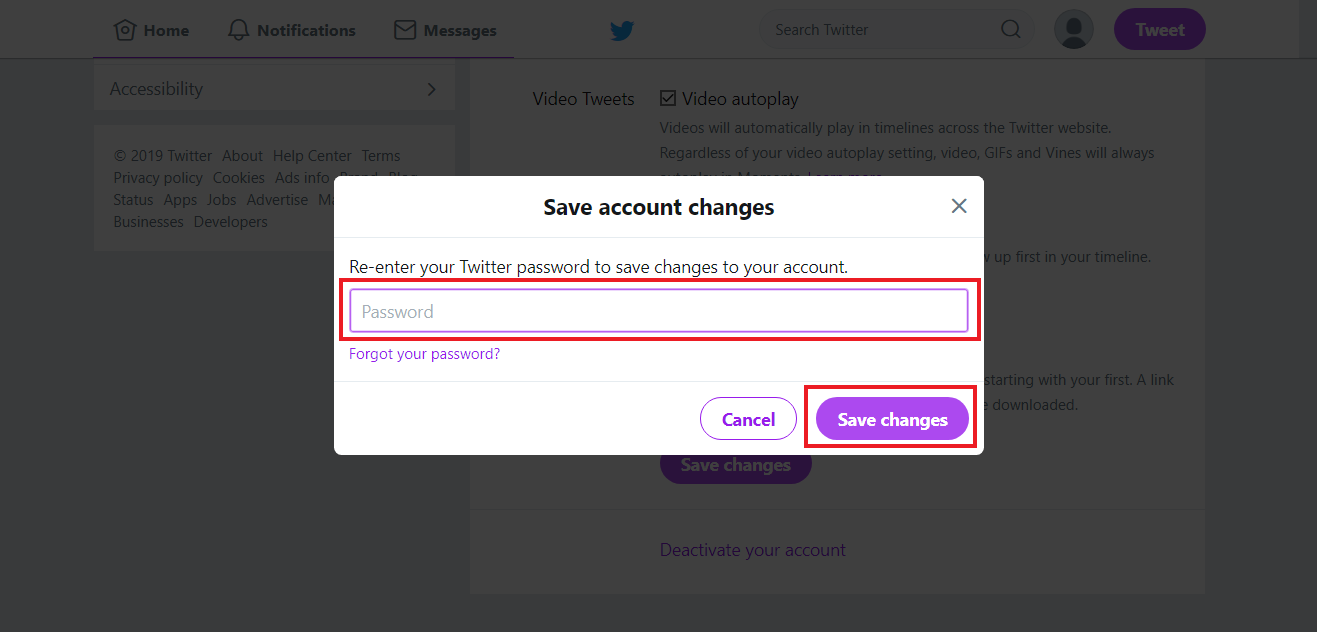Open the Help Center footer link
Screen dimensions: 1317x632
(312, 156)
